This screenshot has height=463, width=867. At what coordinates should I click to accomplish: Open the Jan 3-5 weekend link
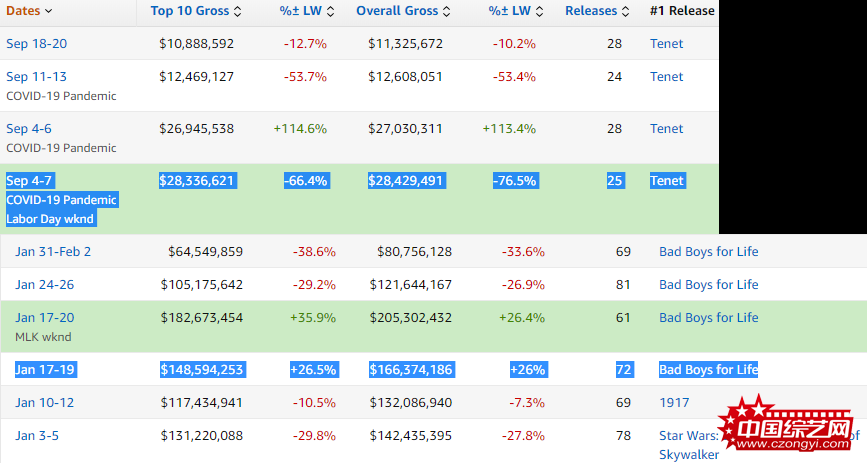tap(36, 436)
